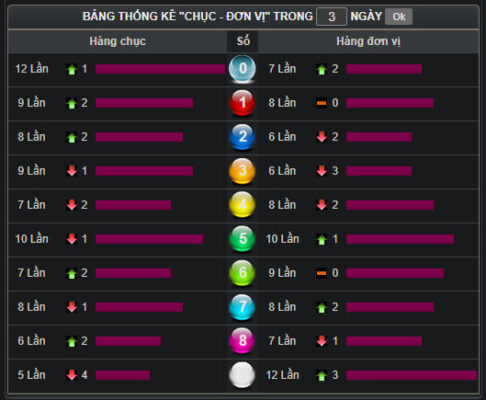Click the 10 Lần units label for number 5

(x=283, y=239)
